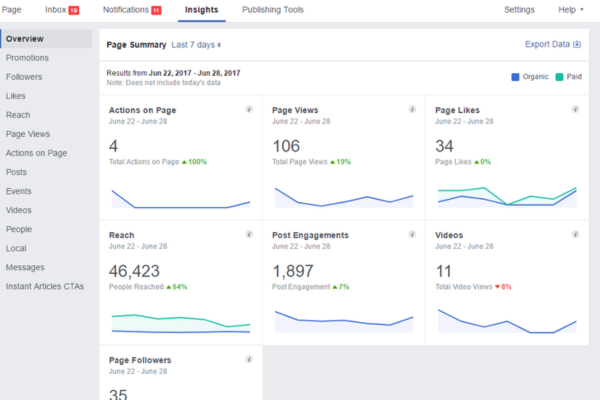Open Actions on Page in the sidebar
Image resolution: width=600 pixels, height=400 pixels.
[36, 153]
